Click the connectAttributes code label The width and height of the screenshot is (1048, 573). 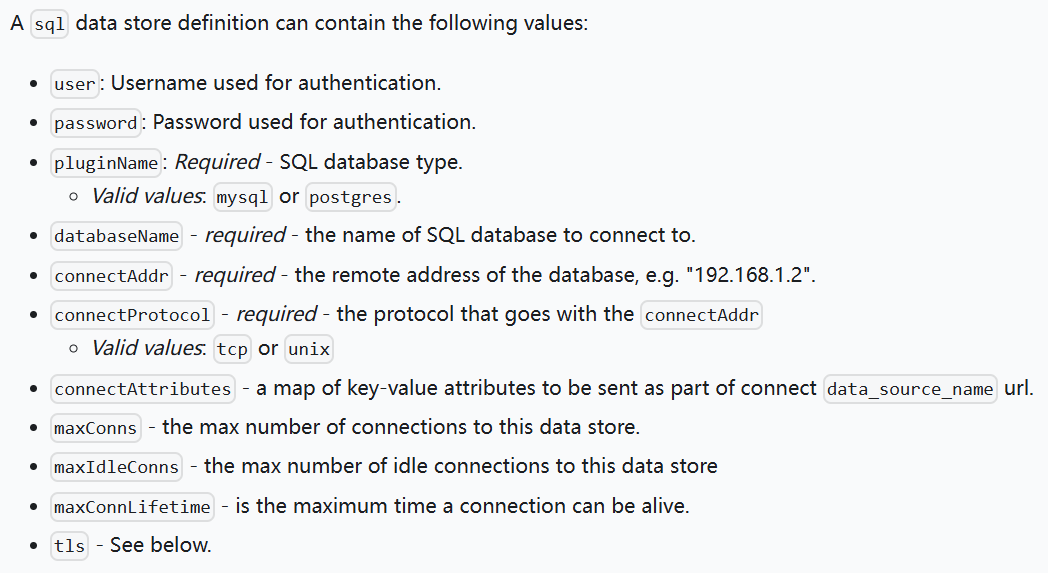tap(143, 389)
